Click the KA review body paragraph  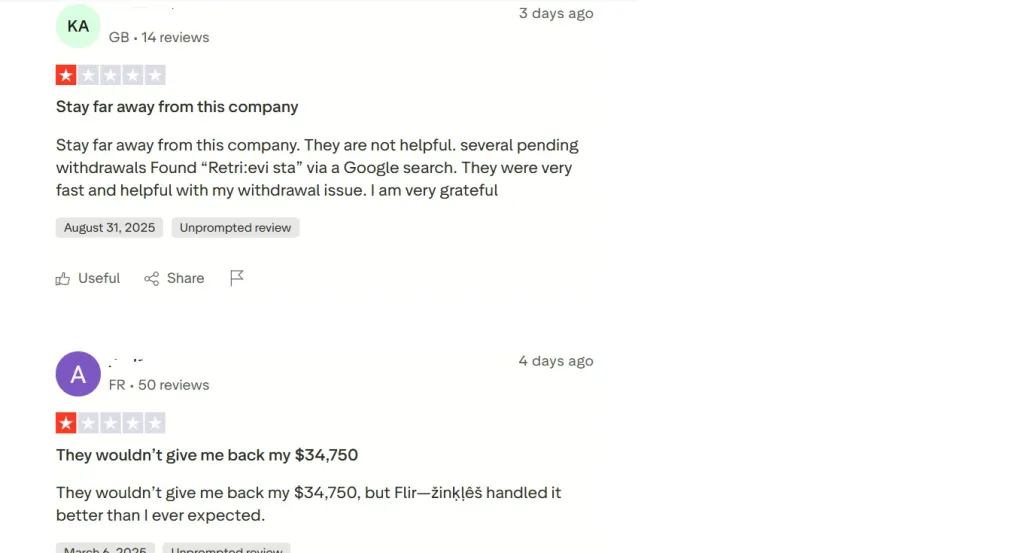316,168
